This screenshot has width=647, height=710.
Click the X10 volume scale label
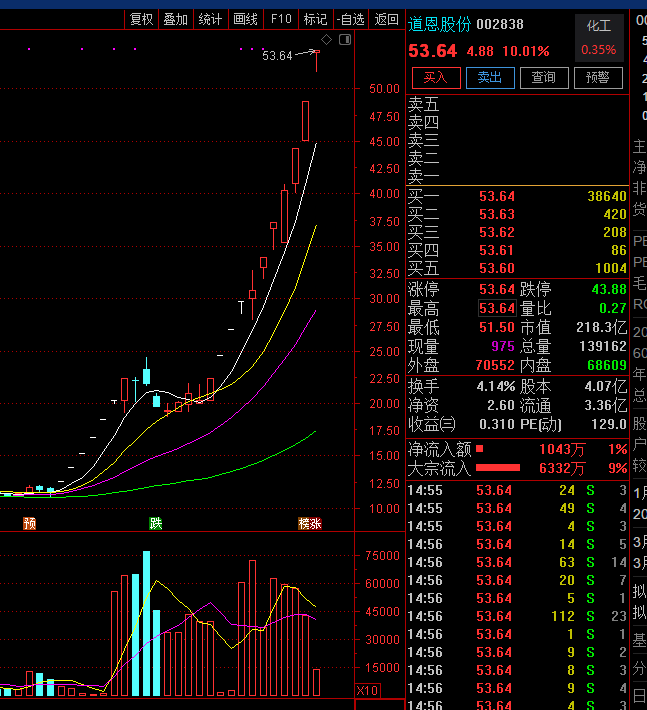[368, 691]
